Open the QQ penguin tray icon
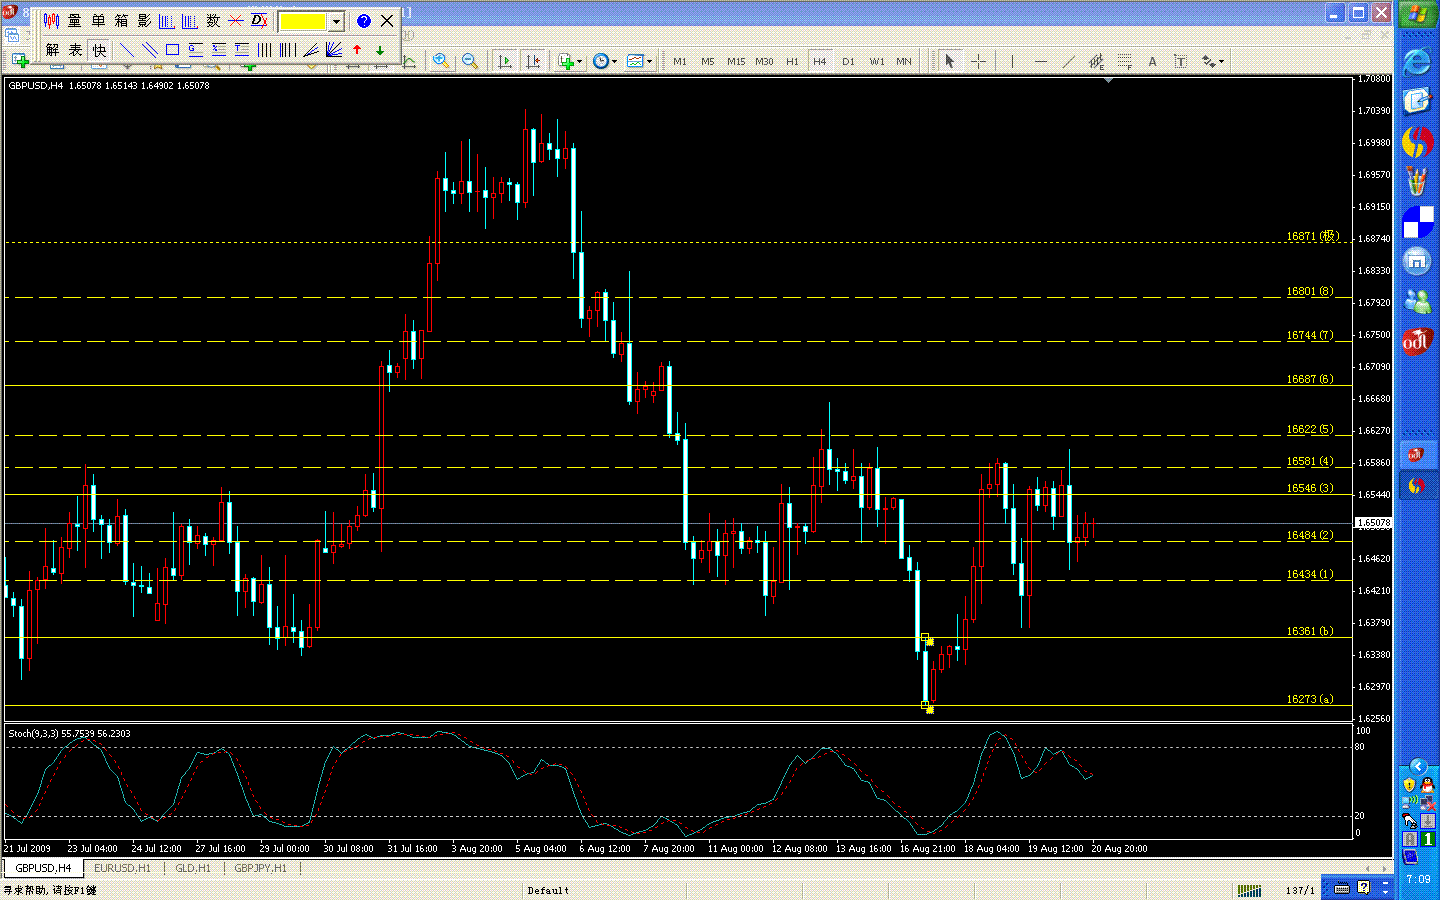Image resolution: width=1440 pixels, height=900 pixels. click(x=1427, y=785)
